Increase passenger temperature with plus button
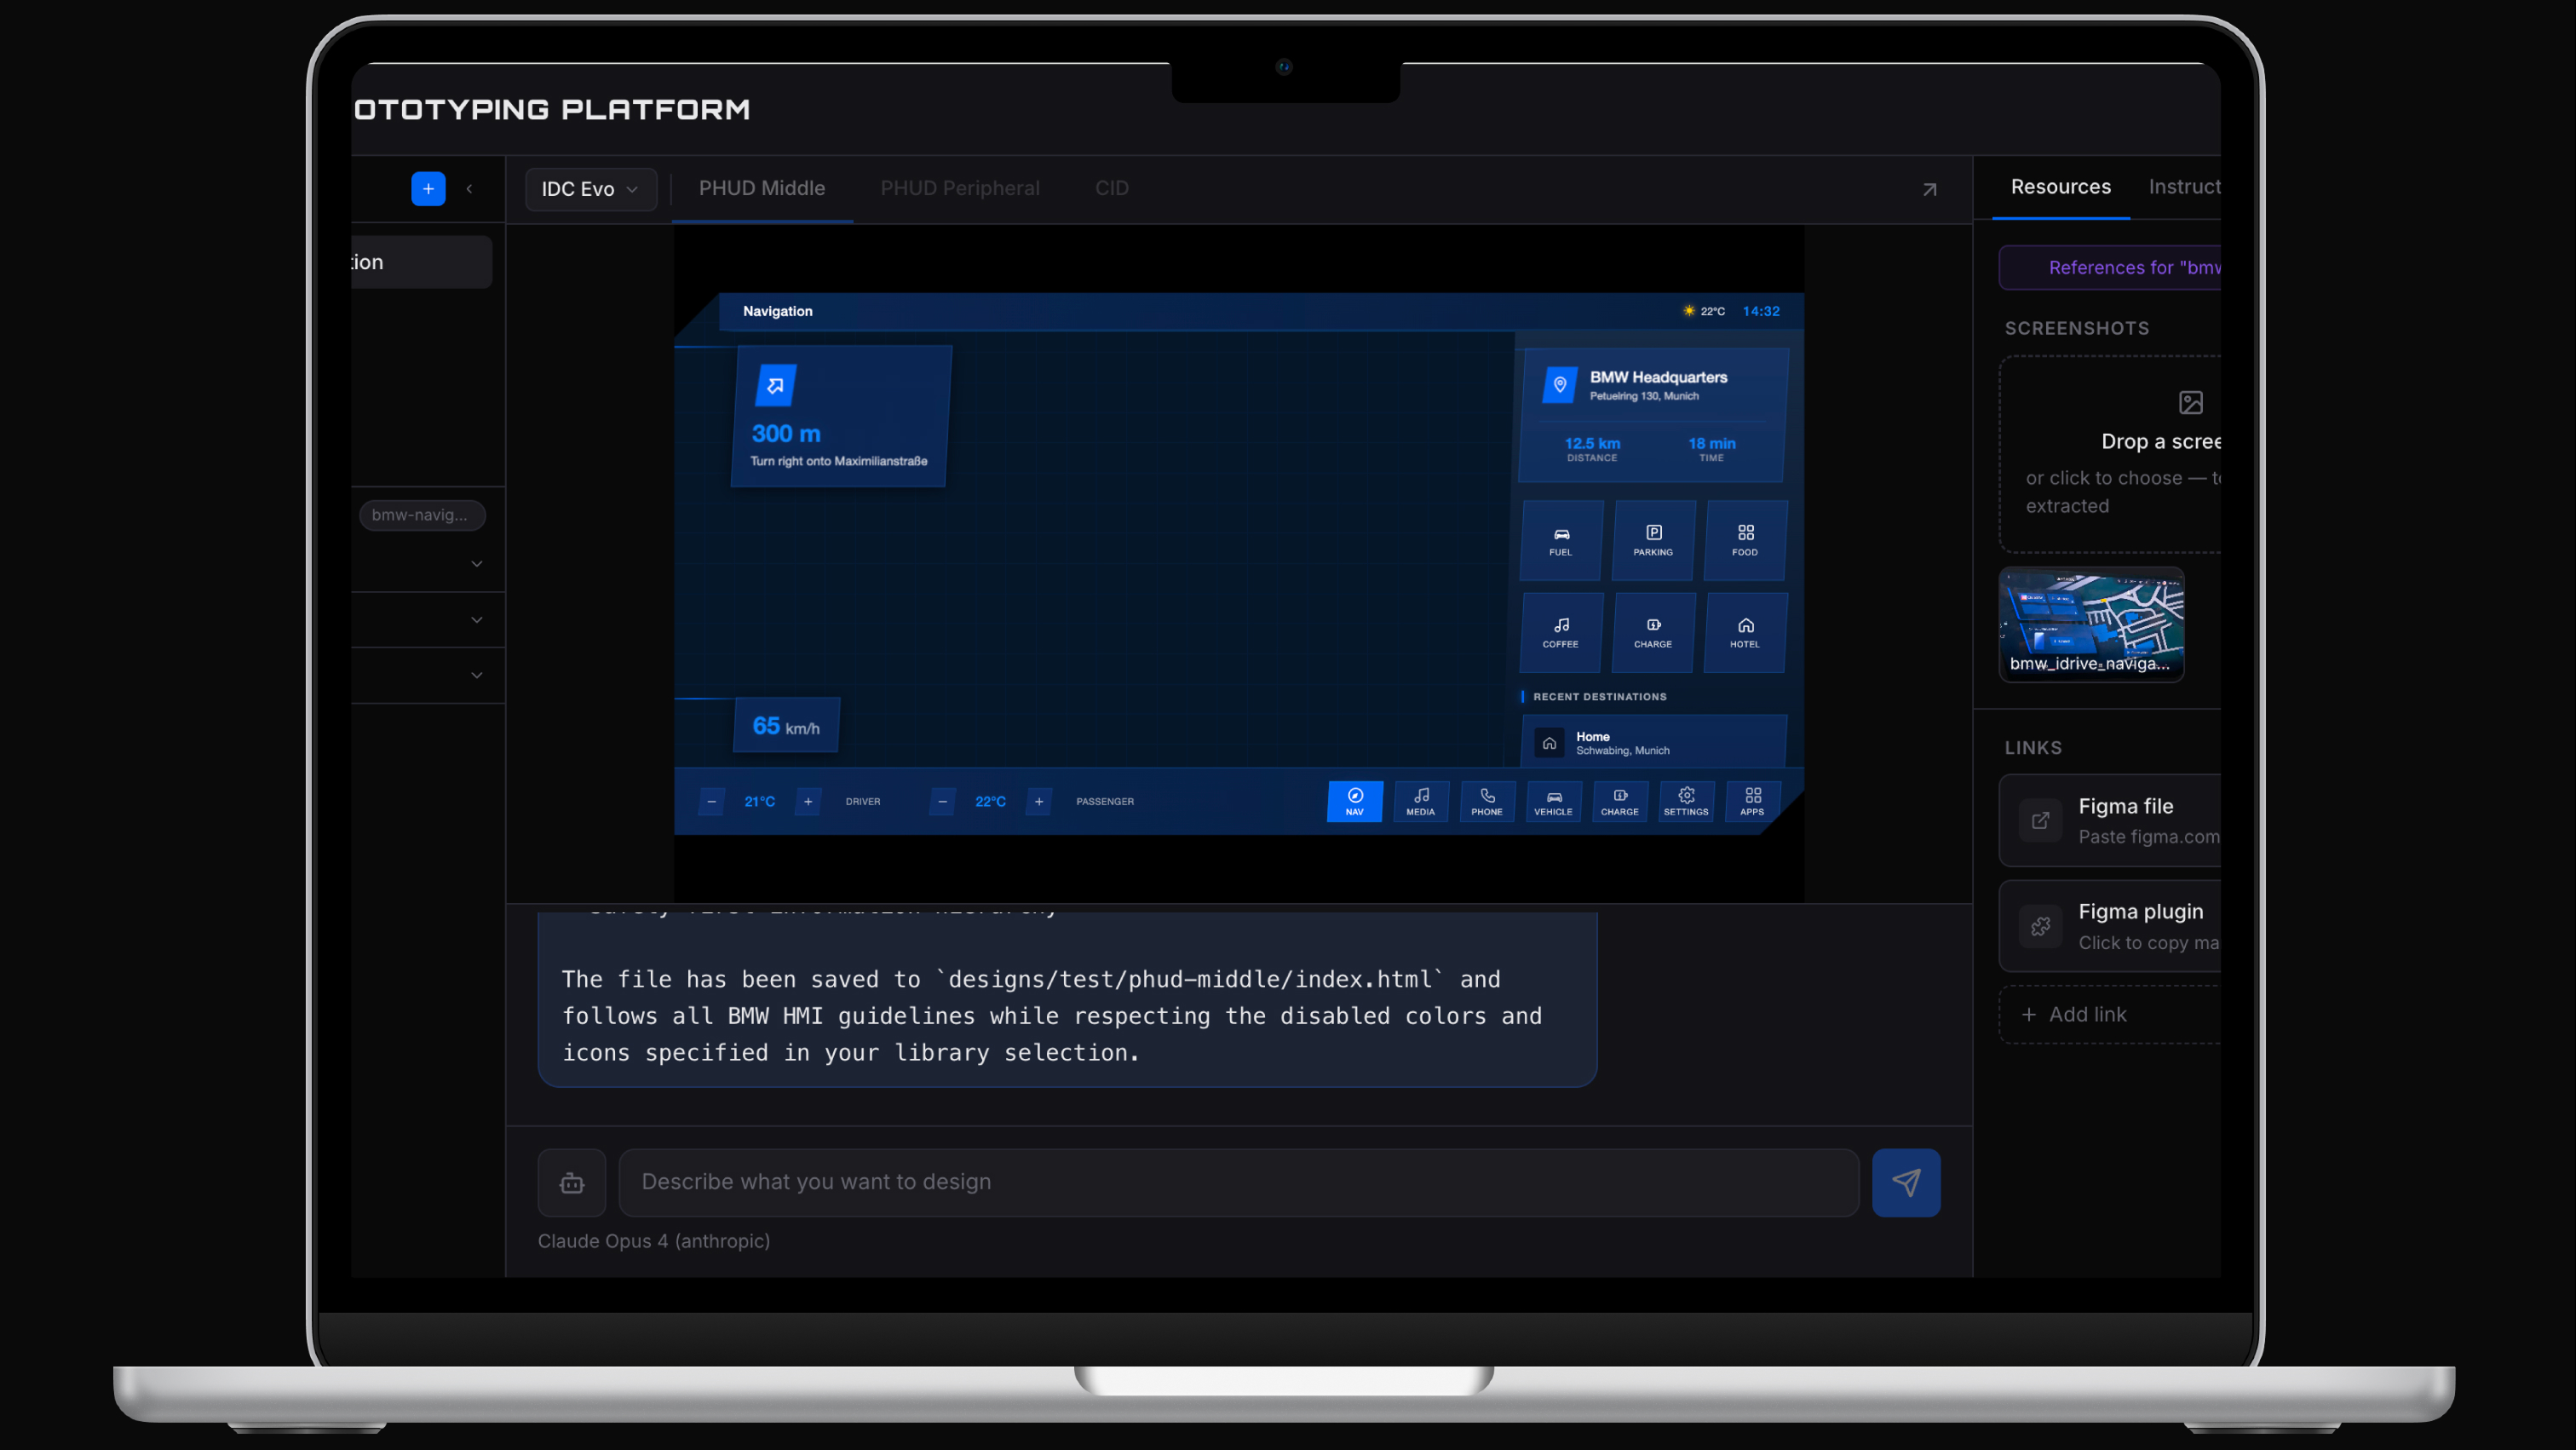This screenshot has height=1450, width=2576. [x=1039, y=801]
